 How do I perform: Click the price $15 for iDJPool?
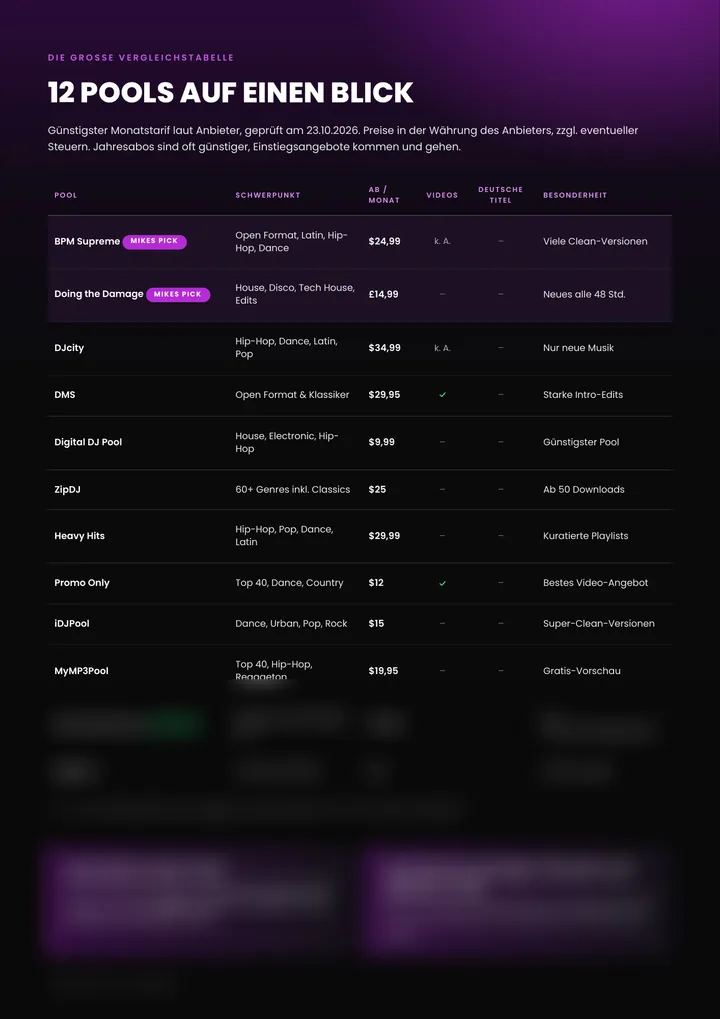376,623
